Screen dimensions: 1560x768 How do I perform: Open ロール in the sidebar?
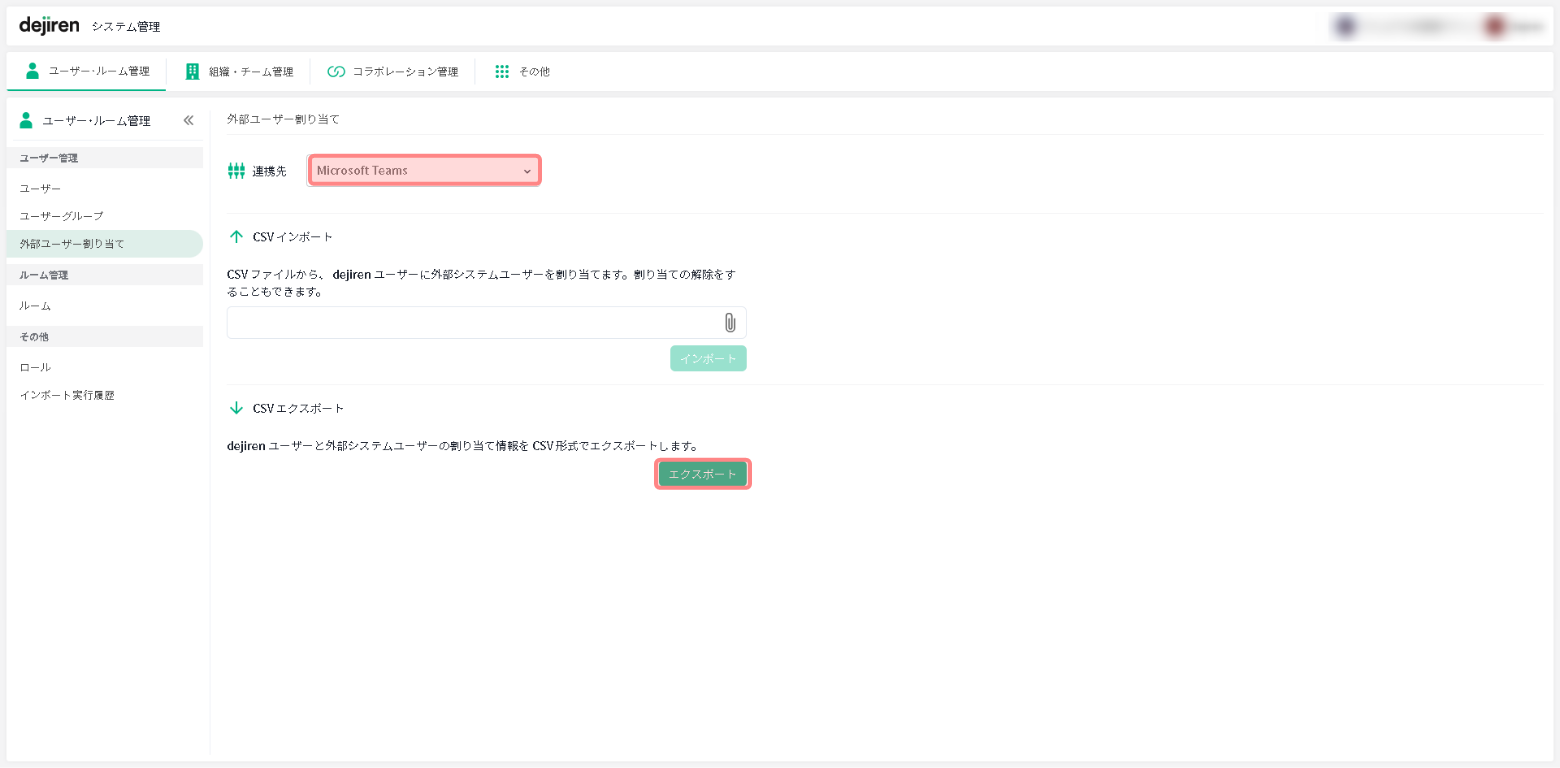(x=35, y=367)
